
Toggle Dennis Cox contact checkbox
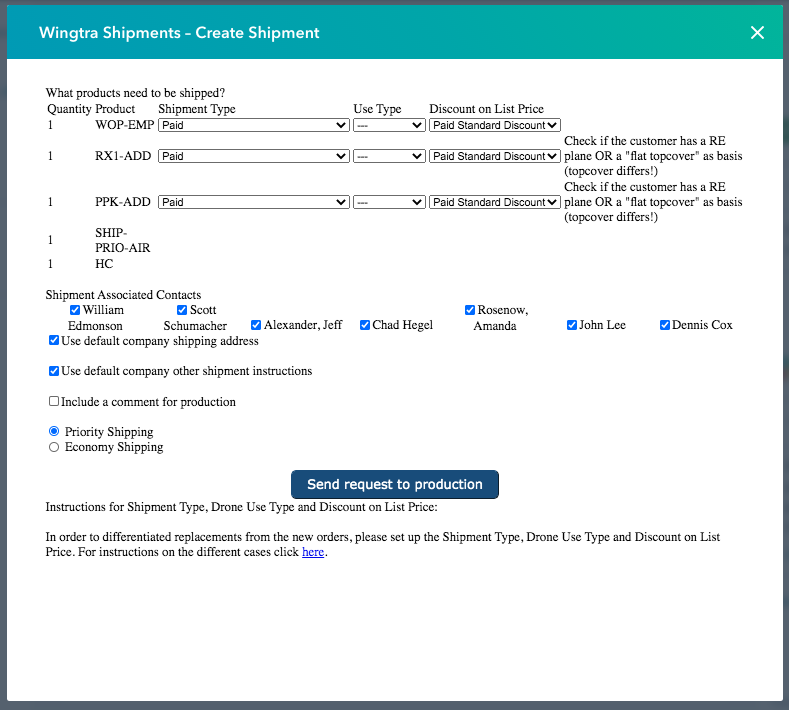[665, 325]
